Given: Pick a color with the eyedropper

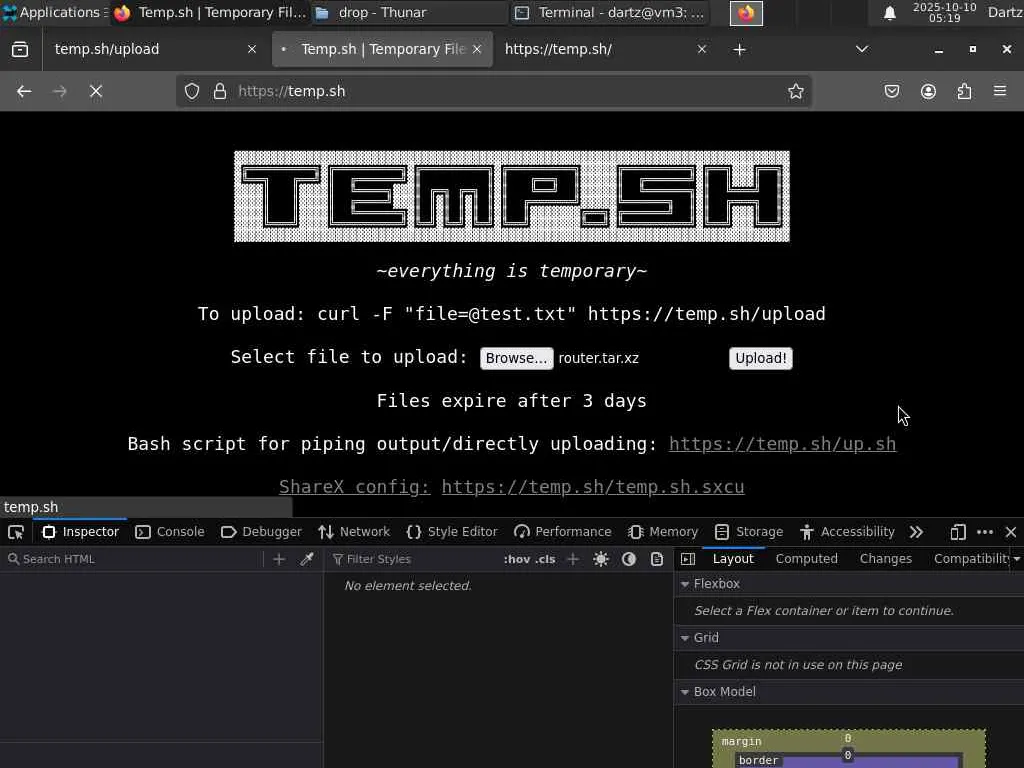Looking at the screenshot, I should tap(306, 559).
